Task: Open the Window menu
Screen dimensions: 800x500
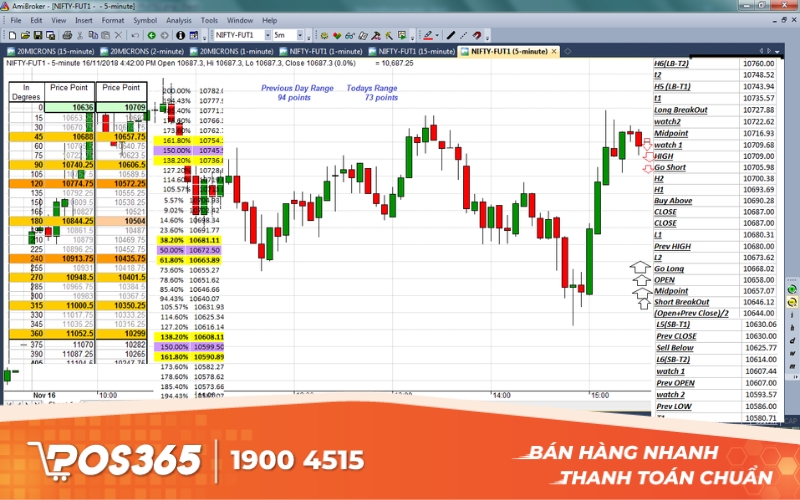Action: [x=240, y=20]
